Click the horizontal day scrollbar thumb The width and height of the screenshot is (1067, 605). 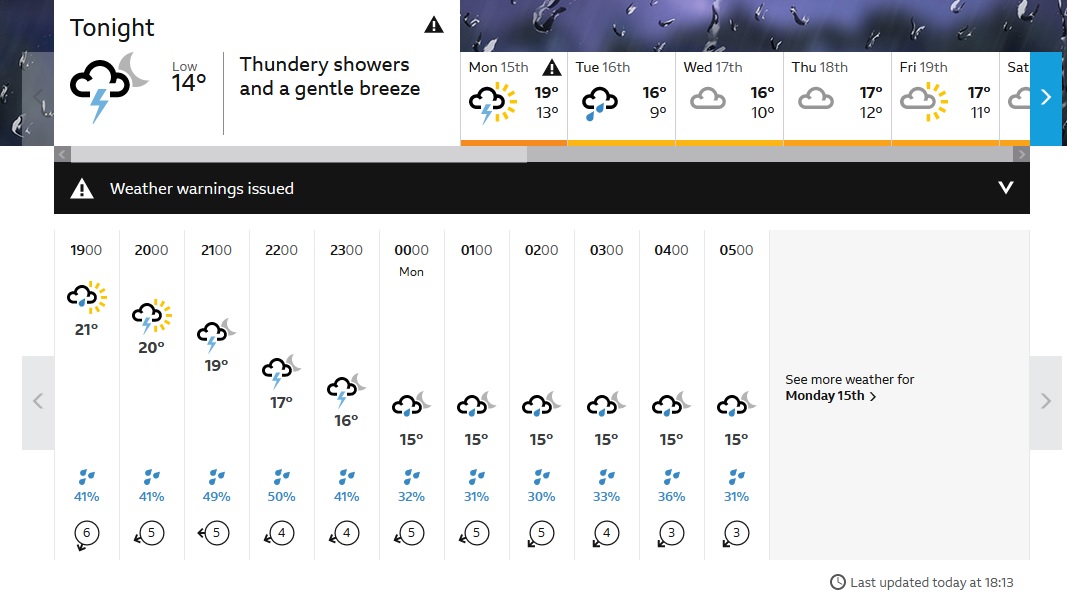point(299,154)
